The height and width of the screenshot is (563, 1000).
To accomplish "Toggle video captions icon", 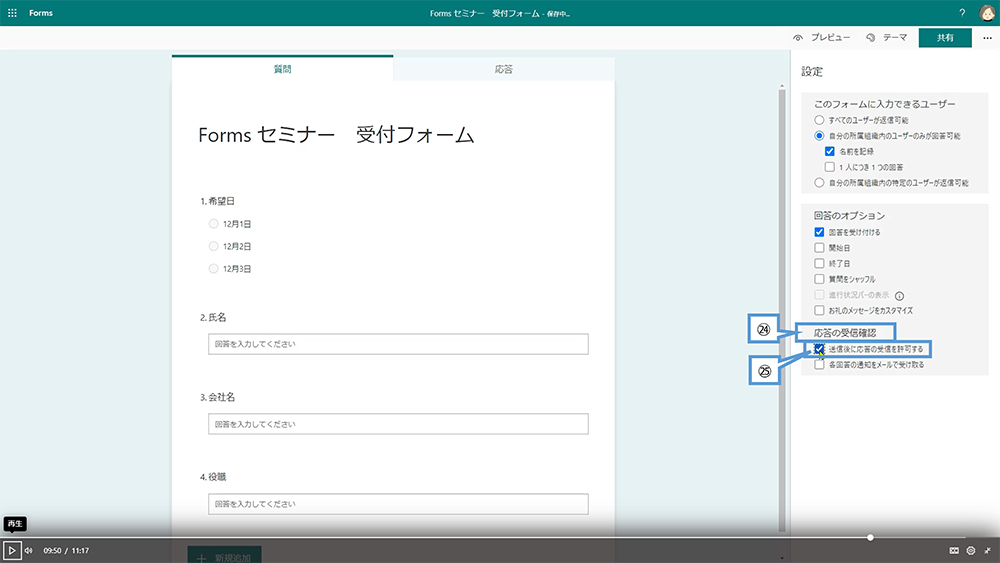I will [954, 550].
